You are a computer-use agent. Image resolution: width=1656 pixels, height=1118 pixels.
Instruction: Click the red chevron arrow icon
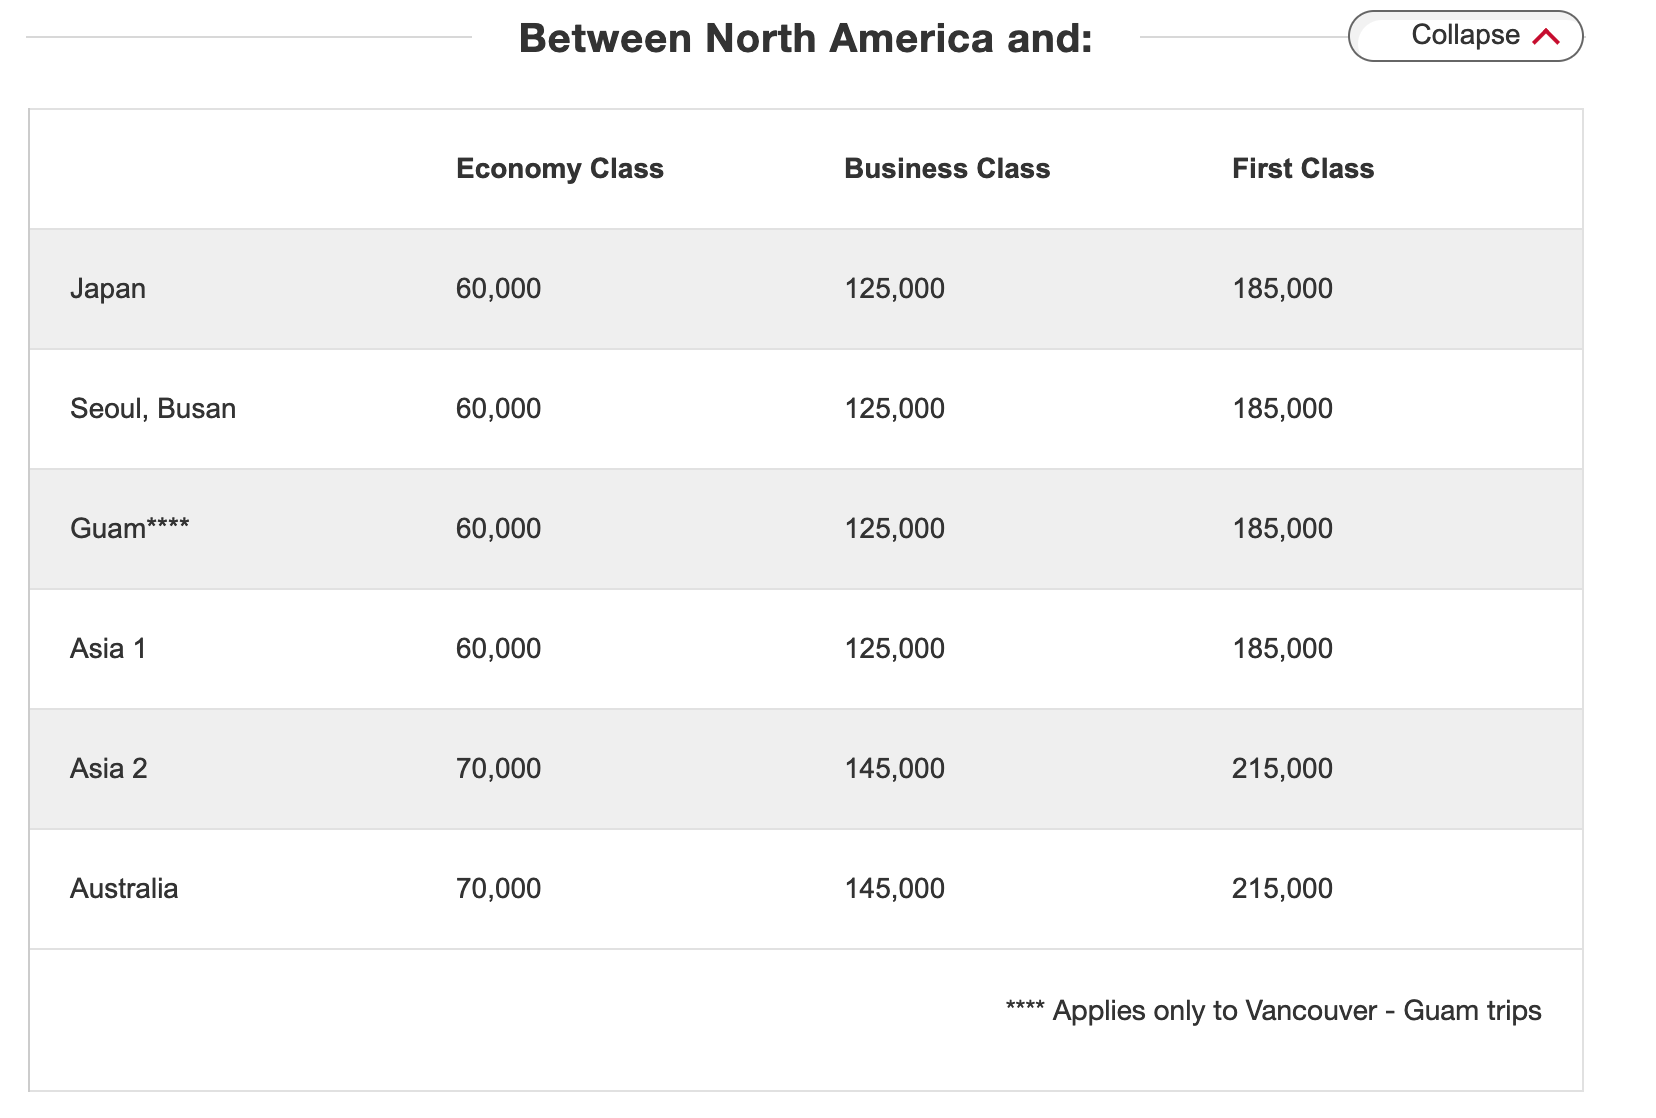coord(1545,37)
